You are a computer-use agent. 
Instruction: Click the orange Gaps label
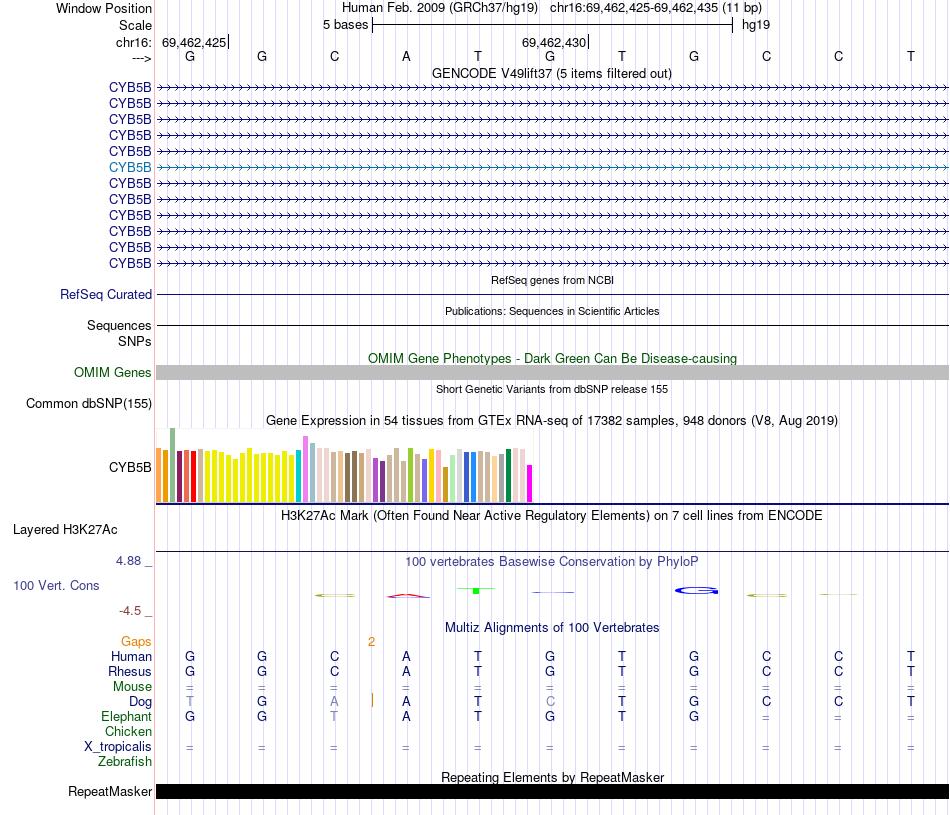(136, 641)
